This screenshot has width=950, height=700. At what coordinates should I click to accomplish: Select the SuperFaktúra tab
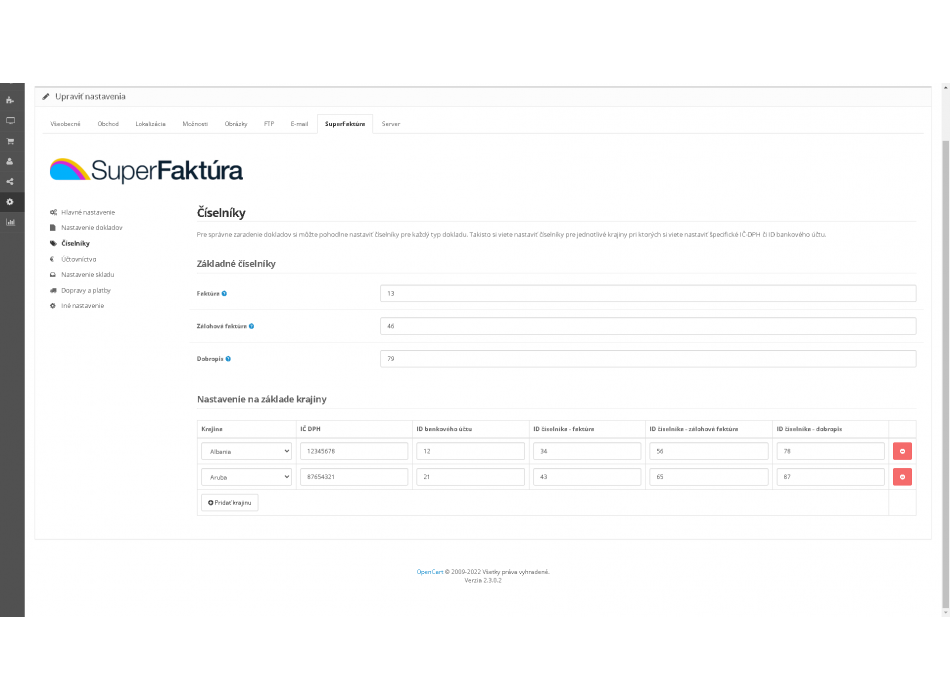pos(345,124)
